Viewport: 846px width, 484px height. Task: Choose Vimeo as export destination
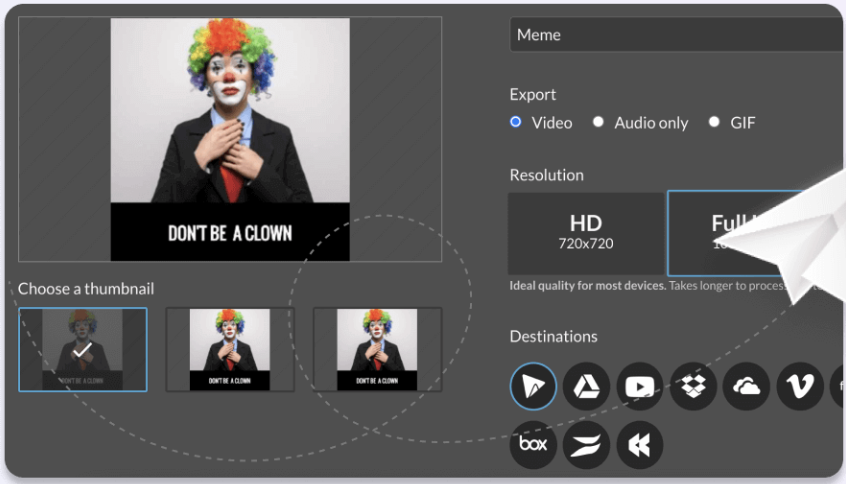800,386
